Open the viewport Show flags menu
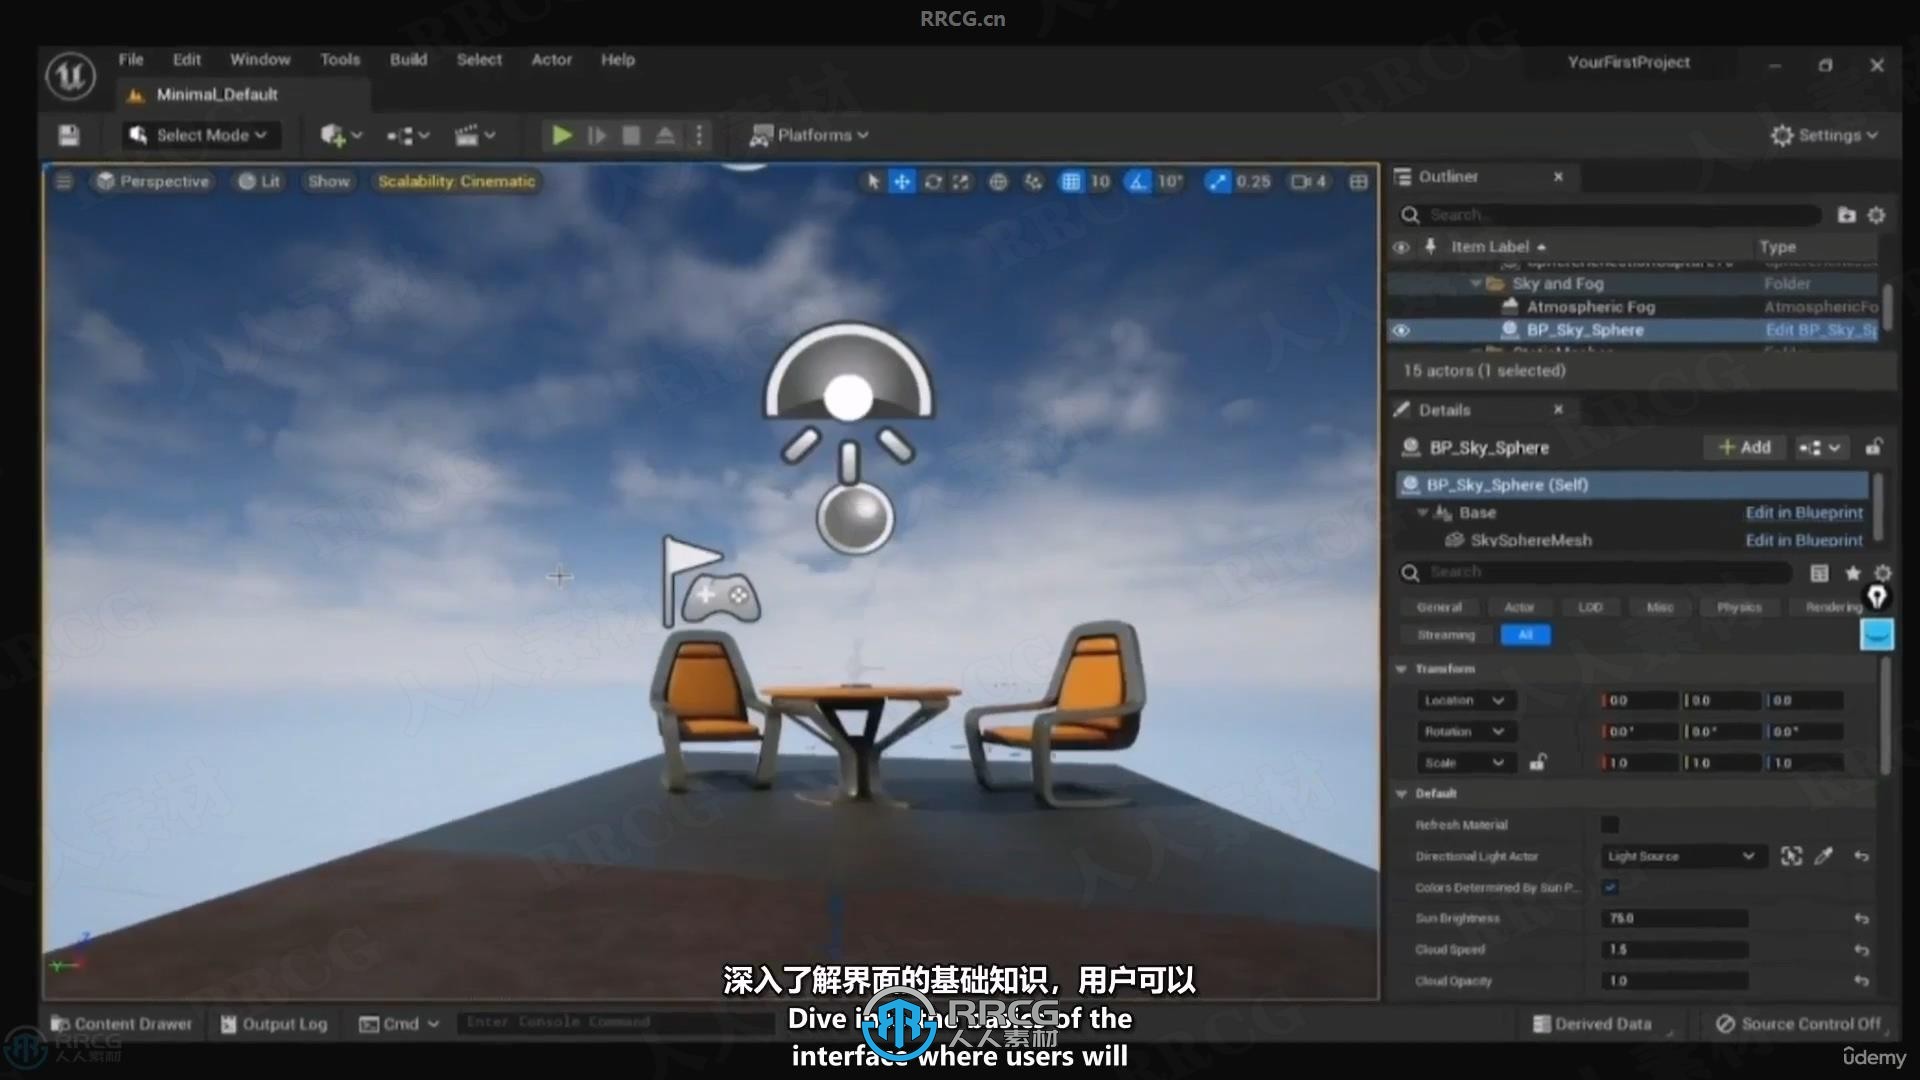This screenshot has height=1080, width=1920. 329,181
